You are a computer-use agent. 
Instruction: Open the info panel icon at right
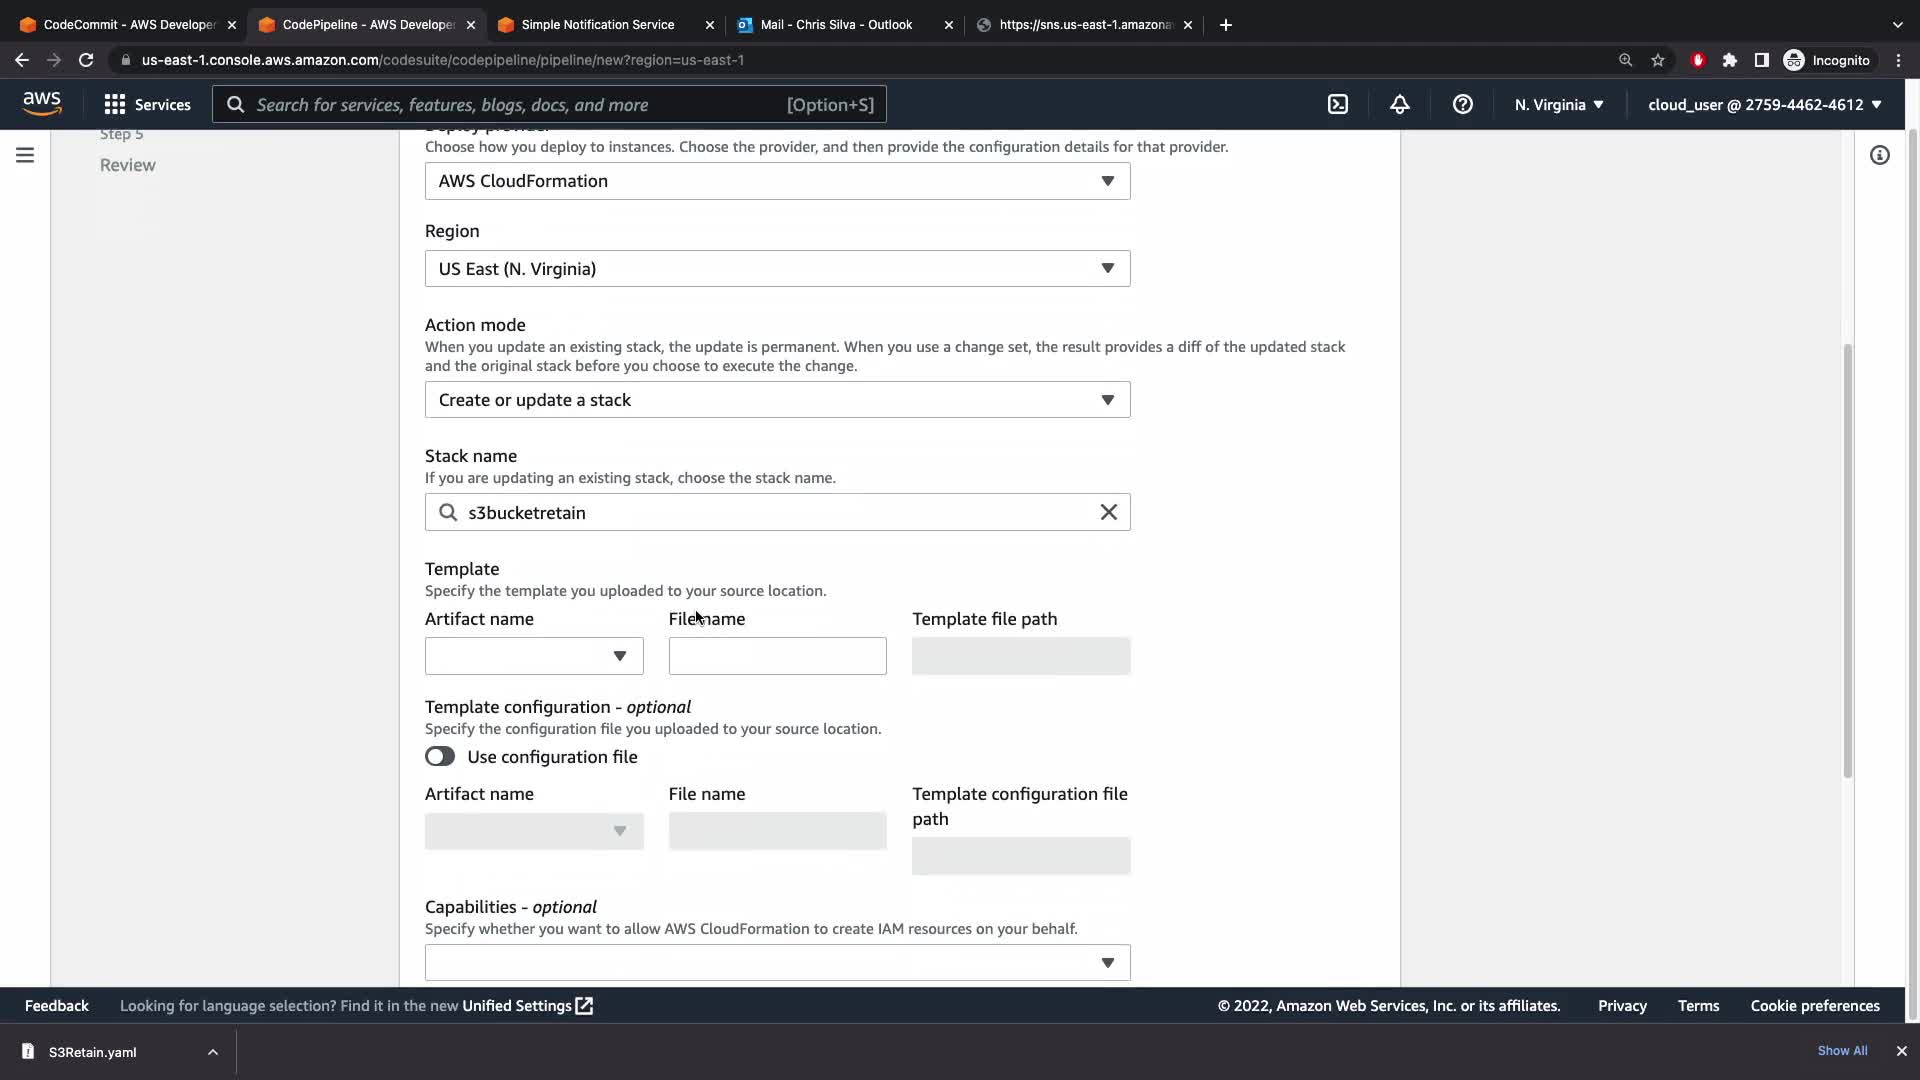point(1879,155)
